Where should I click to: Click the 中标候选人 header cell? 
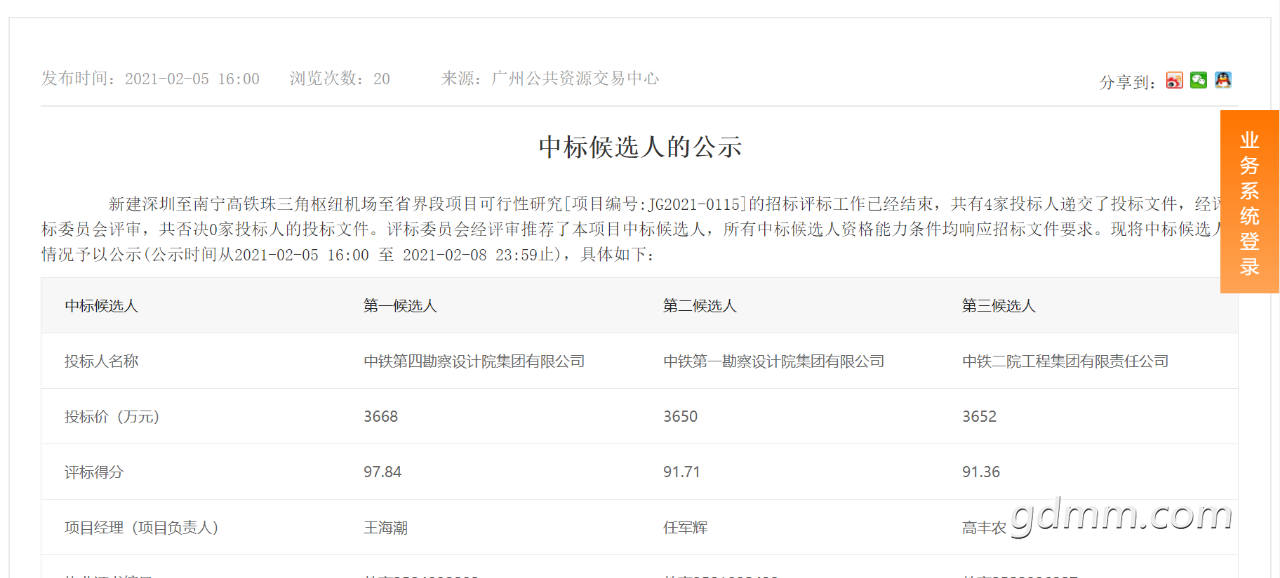101,306
